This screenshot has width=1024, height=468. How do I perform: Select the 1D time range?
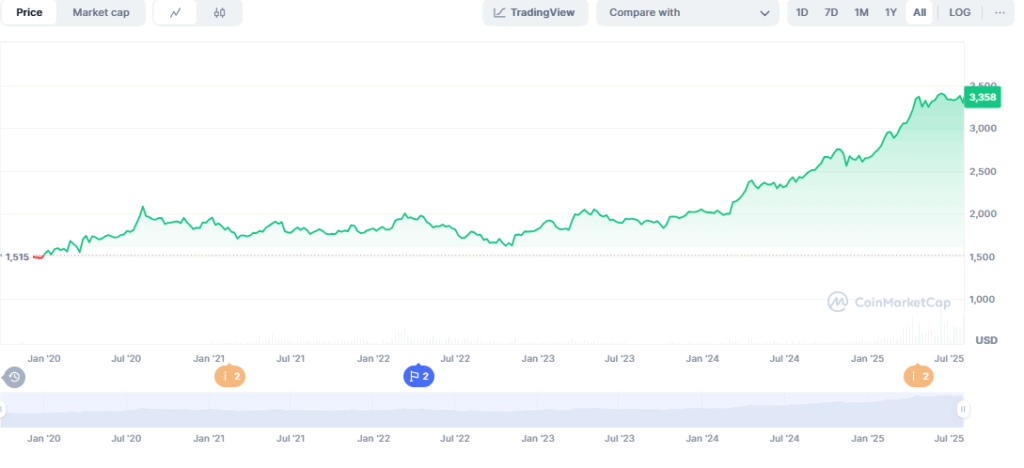[802, 13]
